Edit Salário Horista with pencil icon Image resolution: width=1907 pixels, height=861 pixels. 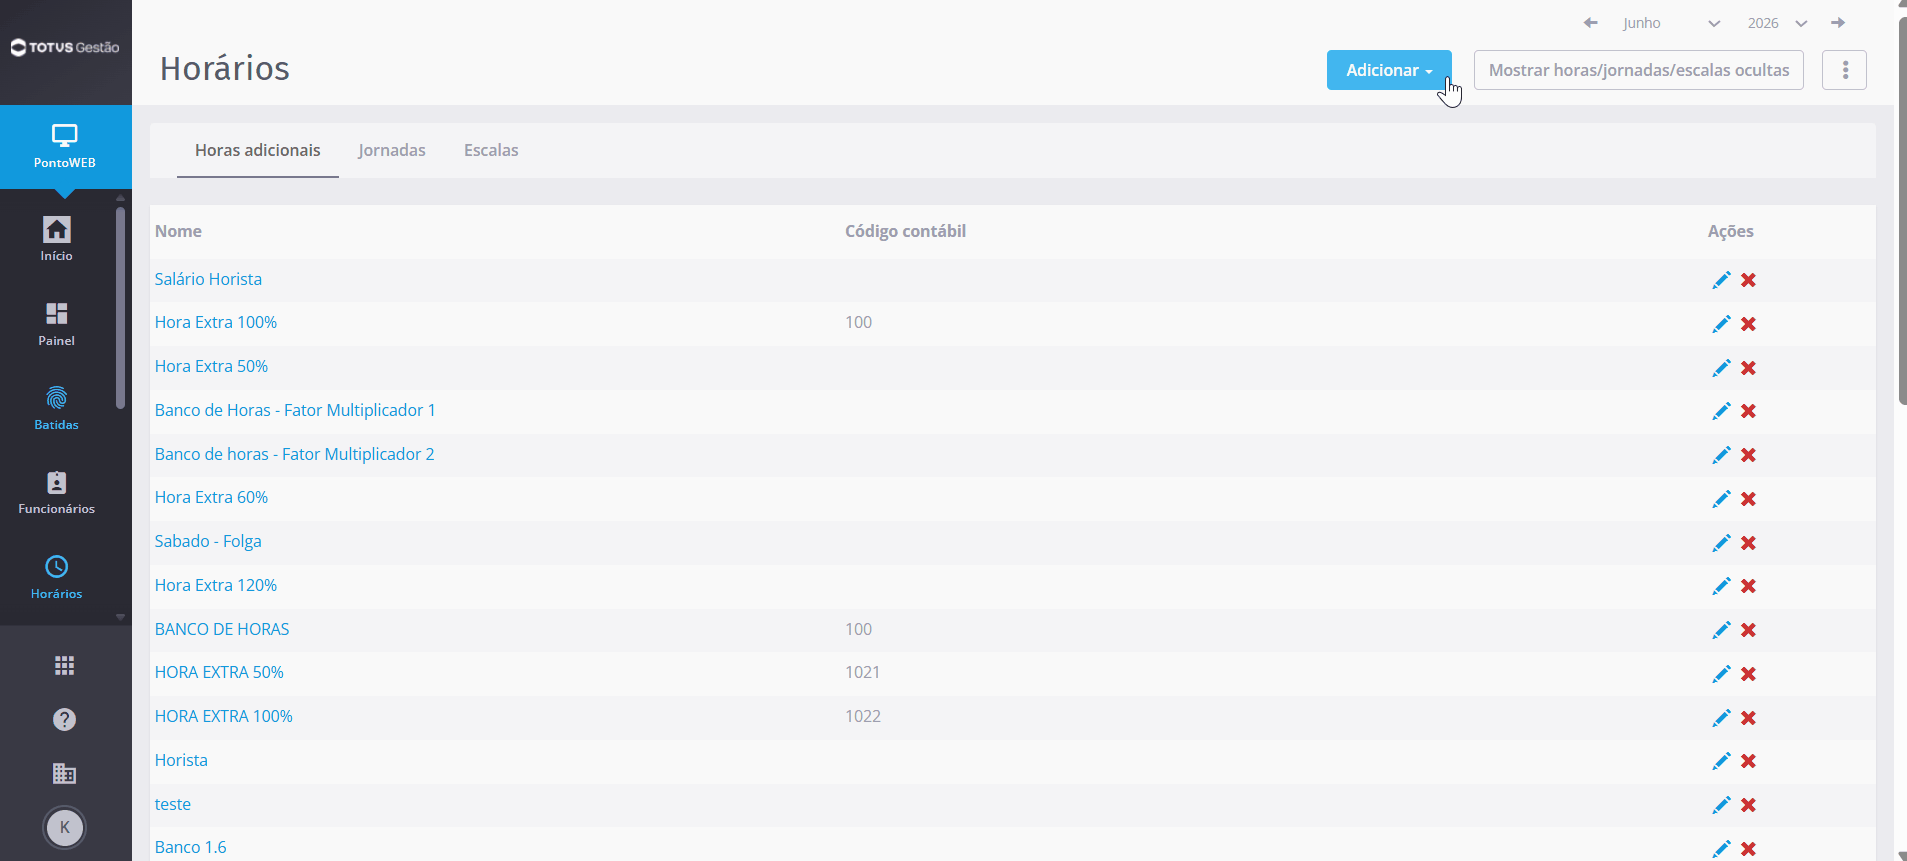tap(1721, 280)
